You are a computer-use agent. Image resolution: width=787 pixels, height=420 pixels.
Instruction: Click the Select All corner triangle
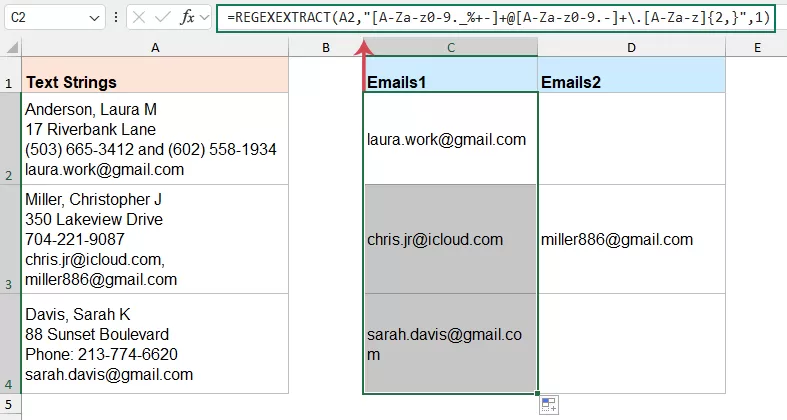[12, 48]
